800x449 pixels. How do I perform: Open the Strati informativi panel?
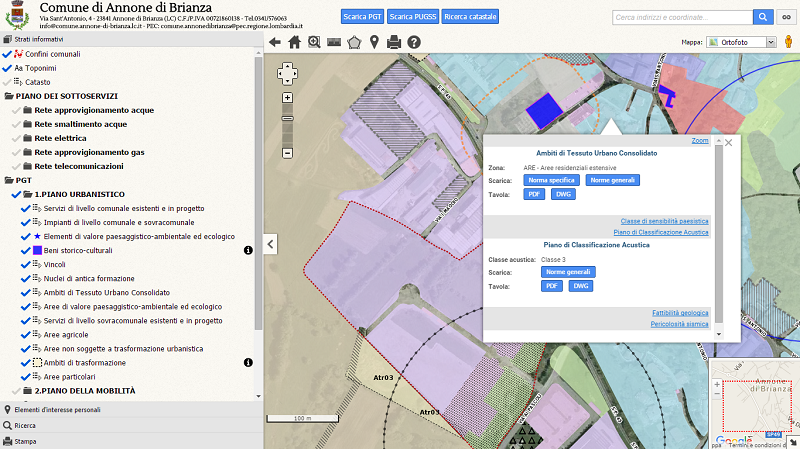132,39
